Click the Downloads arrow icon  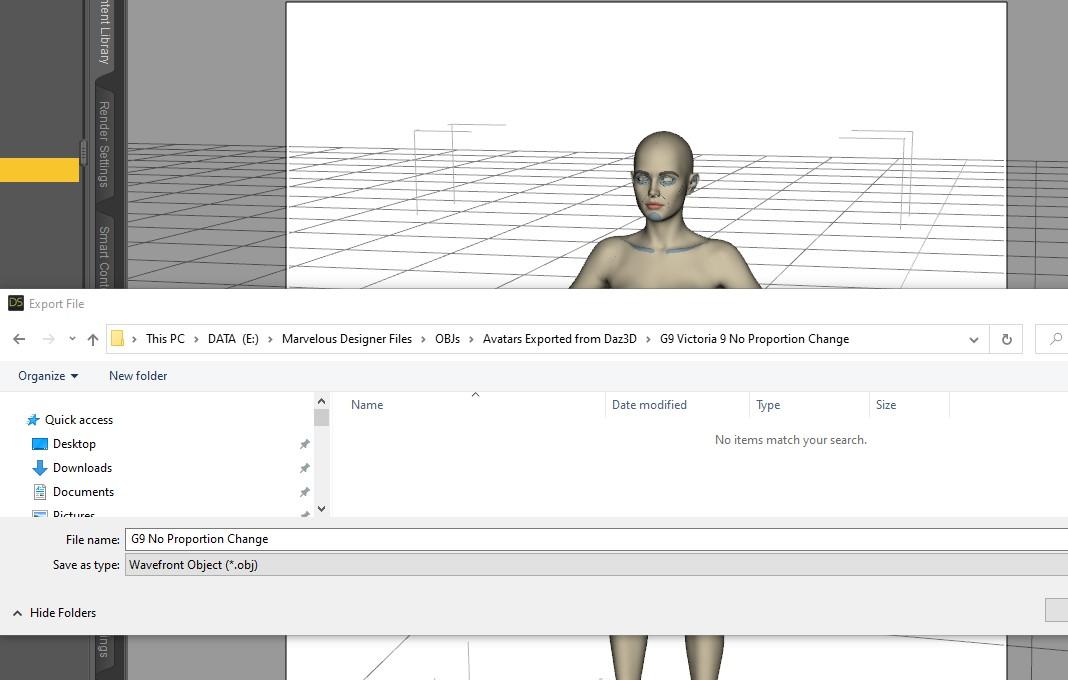[40, 467]
